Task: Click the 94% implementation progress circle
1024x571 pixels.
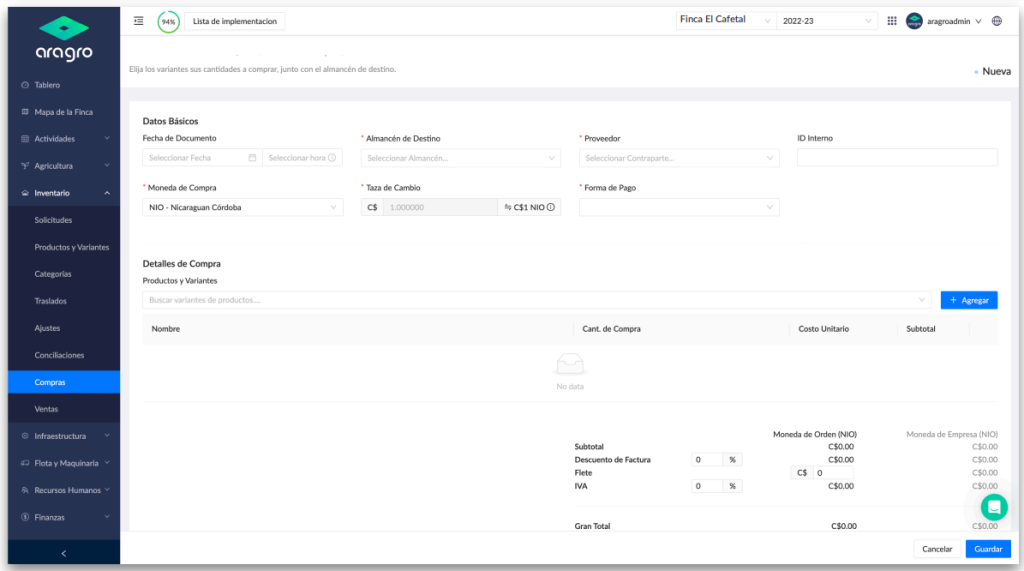Action: click(x=168, y=22)
